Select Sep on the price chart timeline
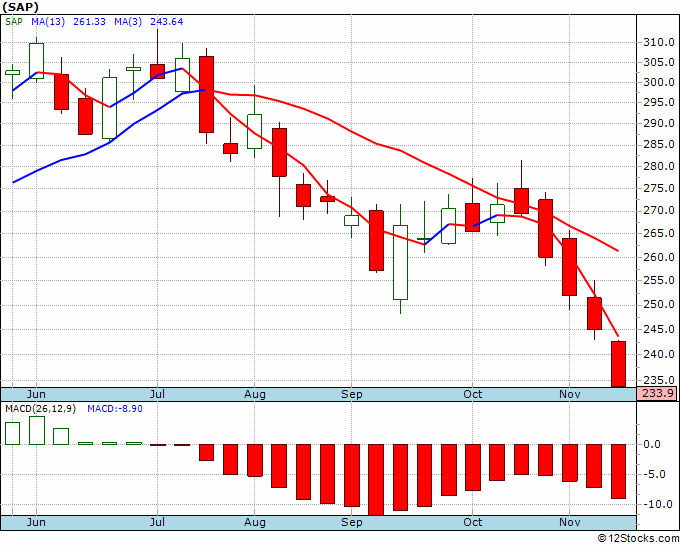The image size is (680, 546). (x=351, y=394)
